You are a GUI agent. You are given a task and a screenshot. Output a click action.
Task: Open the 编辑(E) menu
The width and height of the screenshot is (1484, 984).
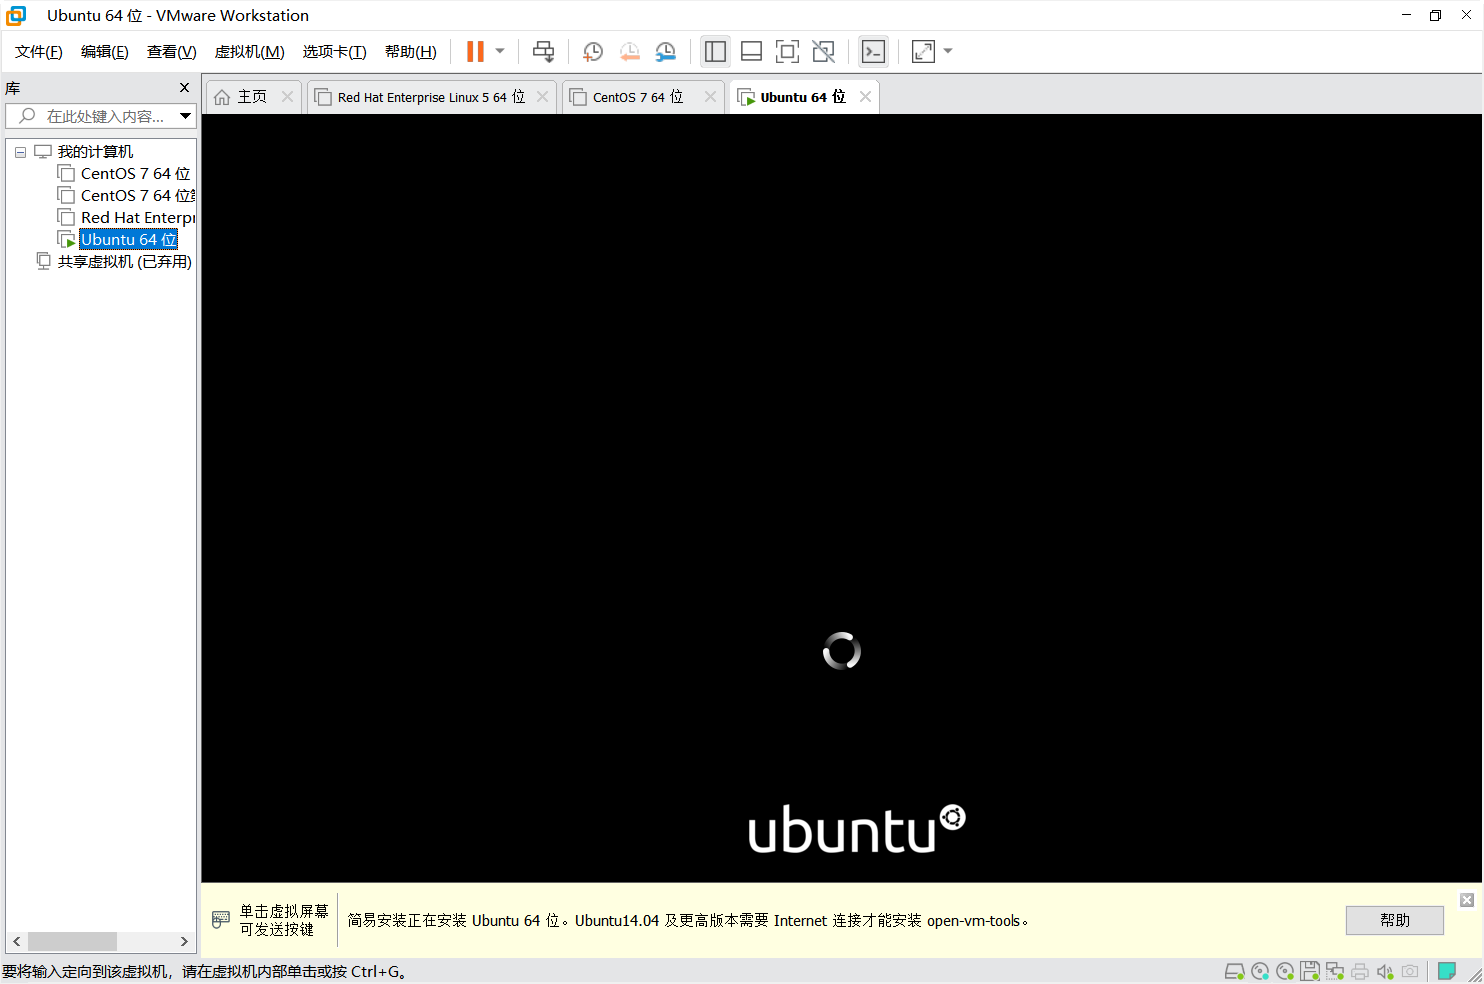coord(105,52)
